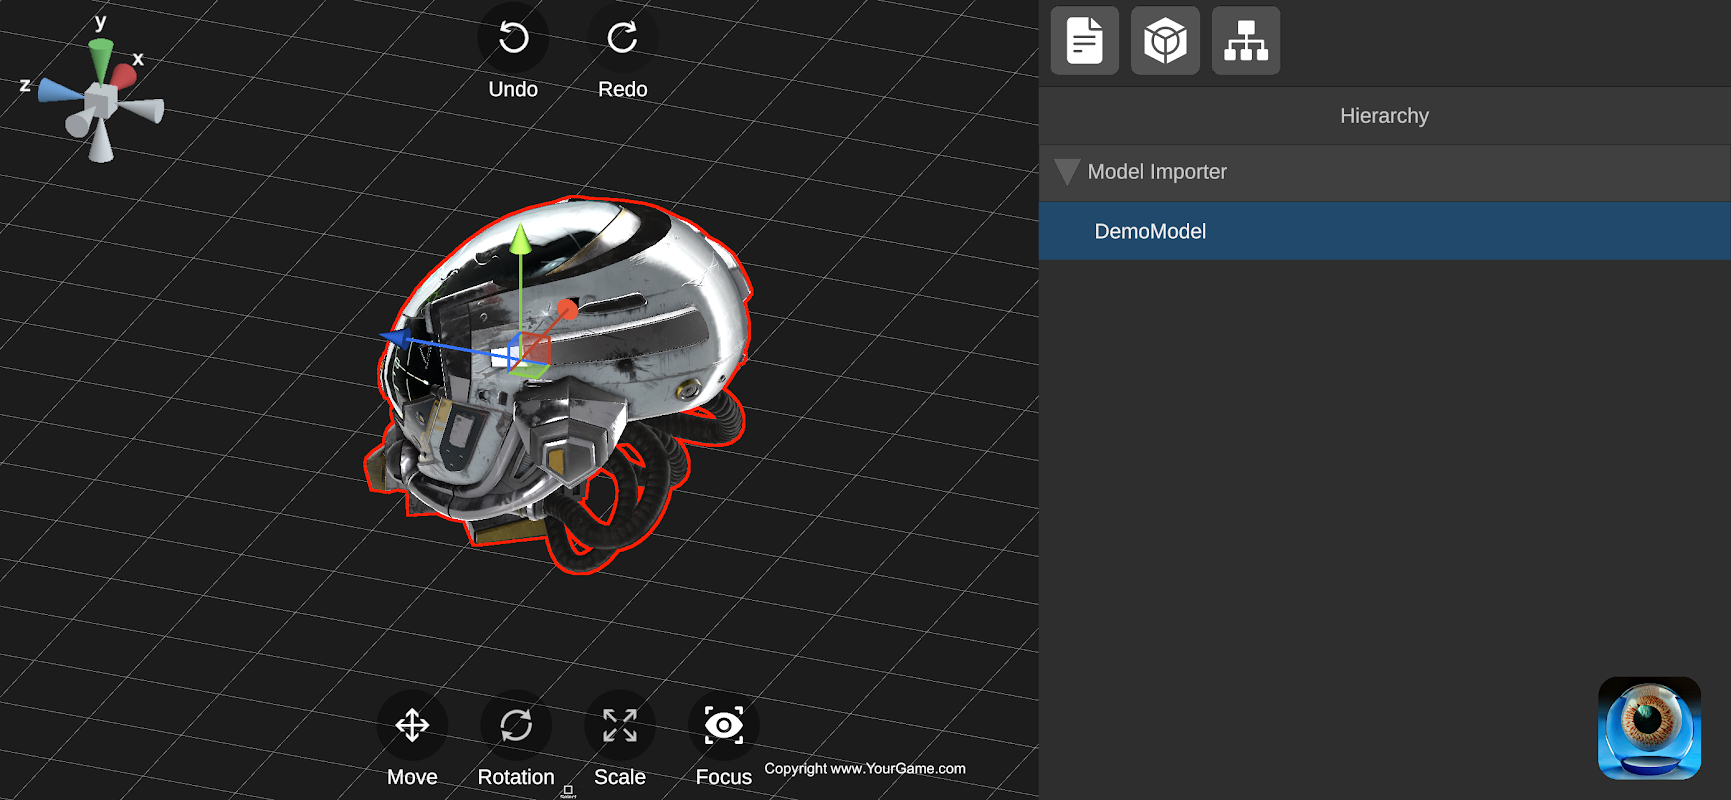
Task: Click the blue Z-axis cone on orientation gizmo
Action: click(x=59, y=91)
